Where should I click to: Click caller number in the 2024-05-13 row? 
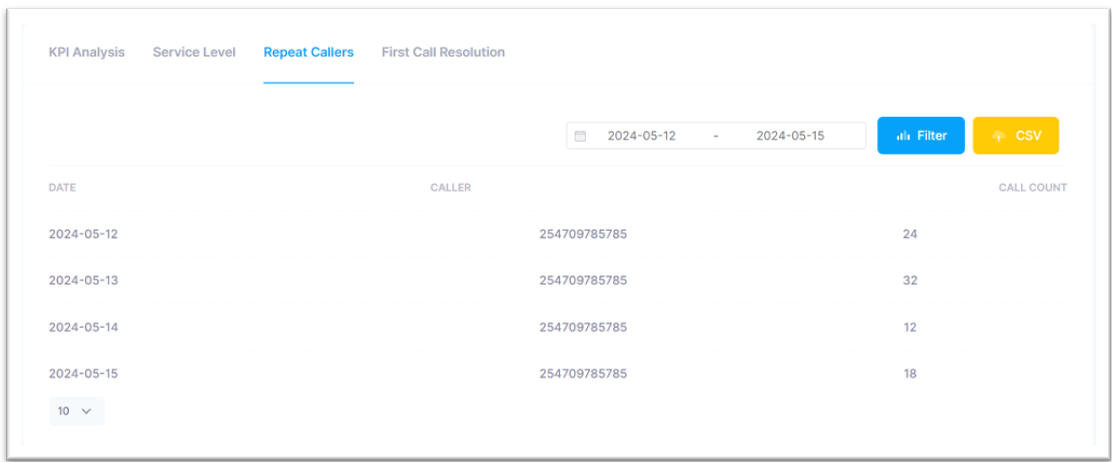(x=583, y=280)
